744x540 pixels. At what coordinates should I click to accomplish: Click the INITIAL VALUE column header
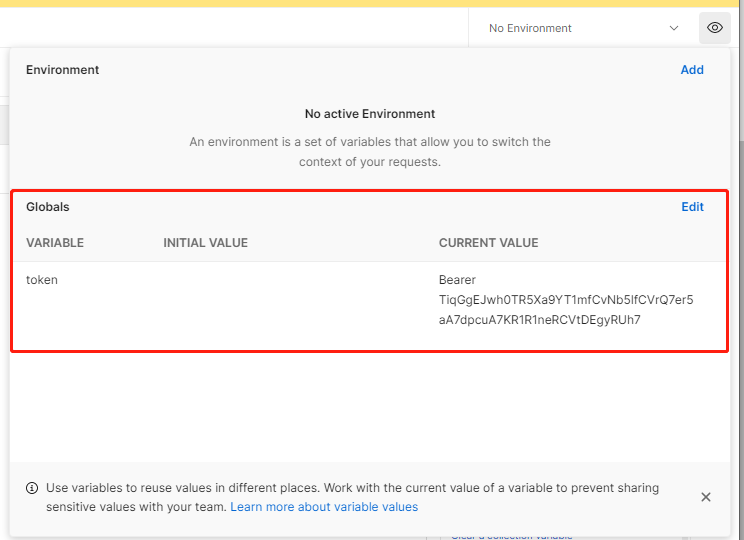(205, 243)
